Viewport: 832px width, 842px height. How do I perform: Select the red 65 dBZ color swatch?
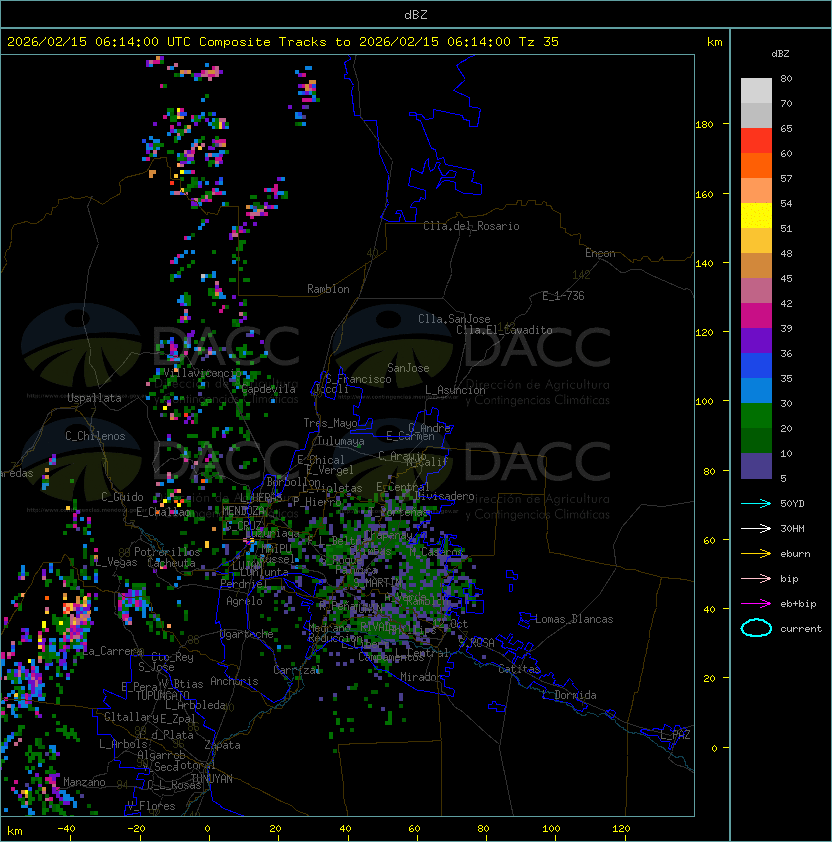click(x=756, y=141)
